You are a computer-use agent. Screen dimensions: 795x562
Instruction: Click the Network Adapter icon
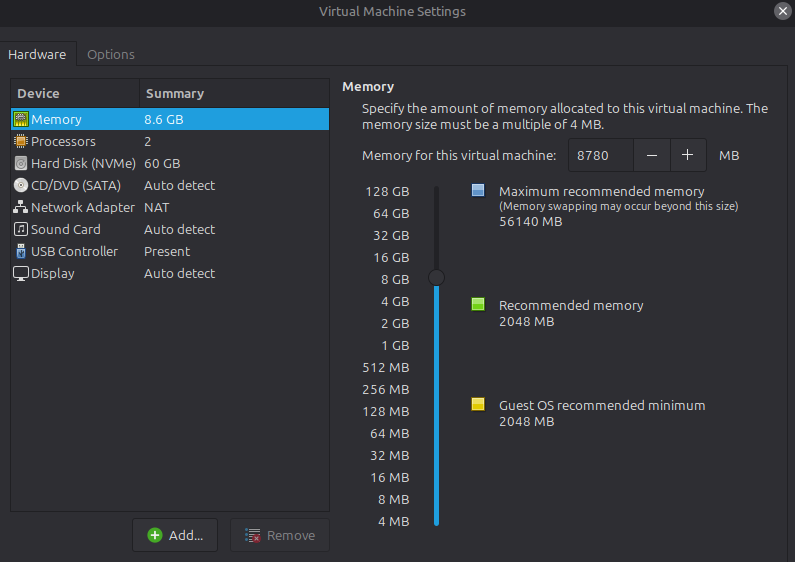click(21, 207)
